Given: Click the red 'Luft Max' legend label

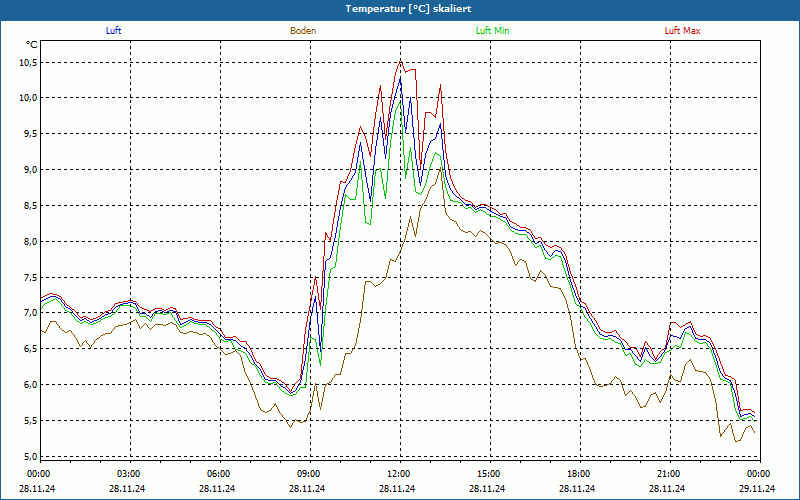Looking at the screenshot, I should pyautogui.click(x=682, y=31).
